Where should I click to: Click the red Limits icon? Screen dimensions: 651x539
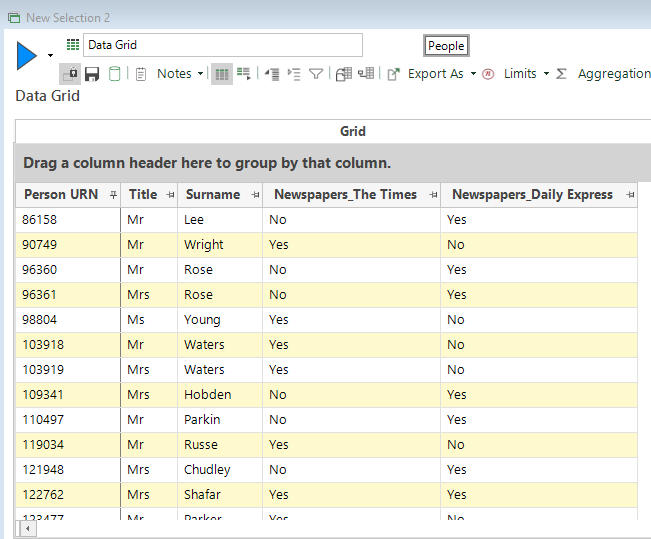coord(488,74)
